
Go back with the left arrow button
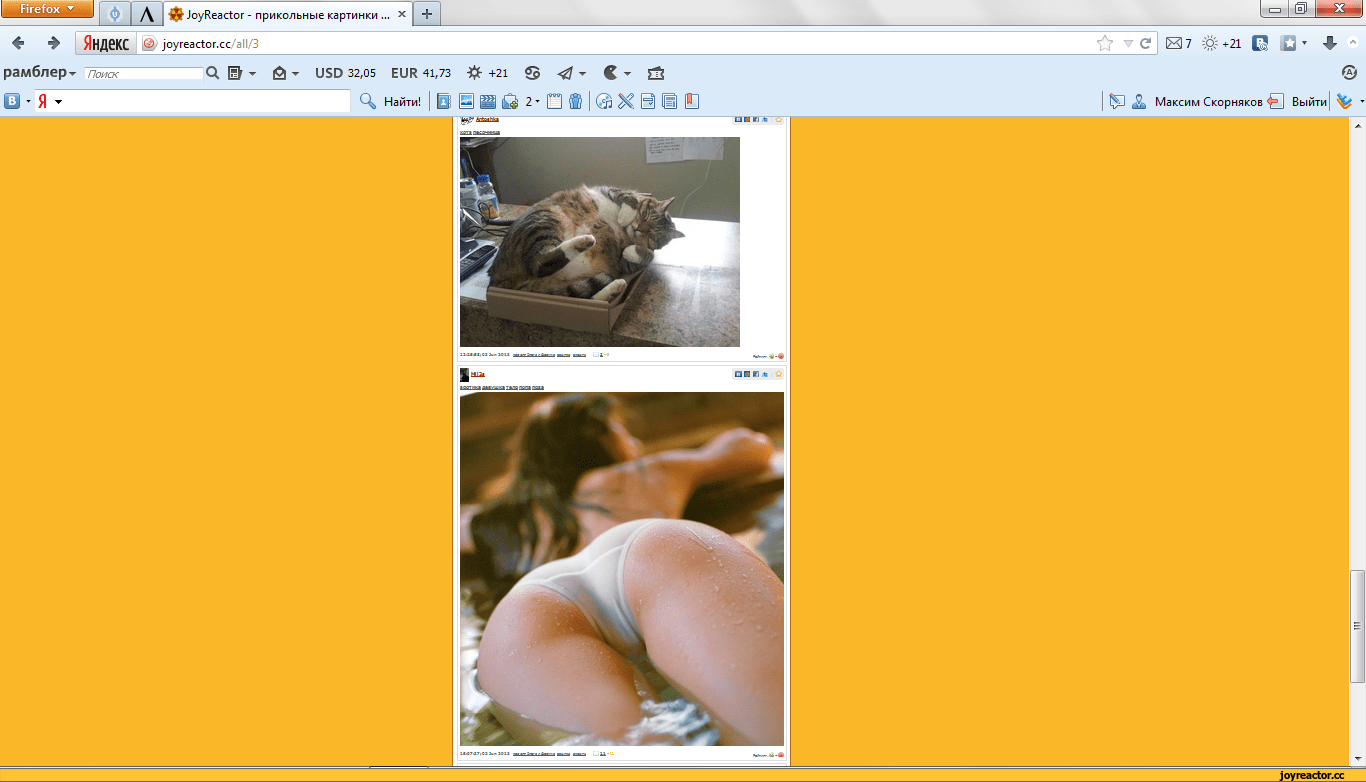pyautogui.click(x=18, y=43)
